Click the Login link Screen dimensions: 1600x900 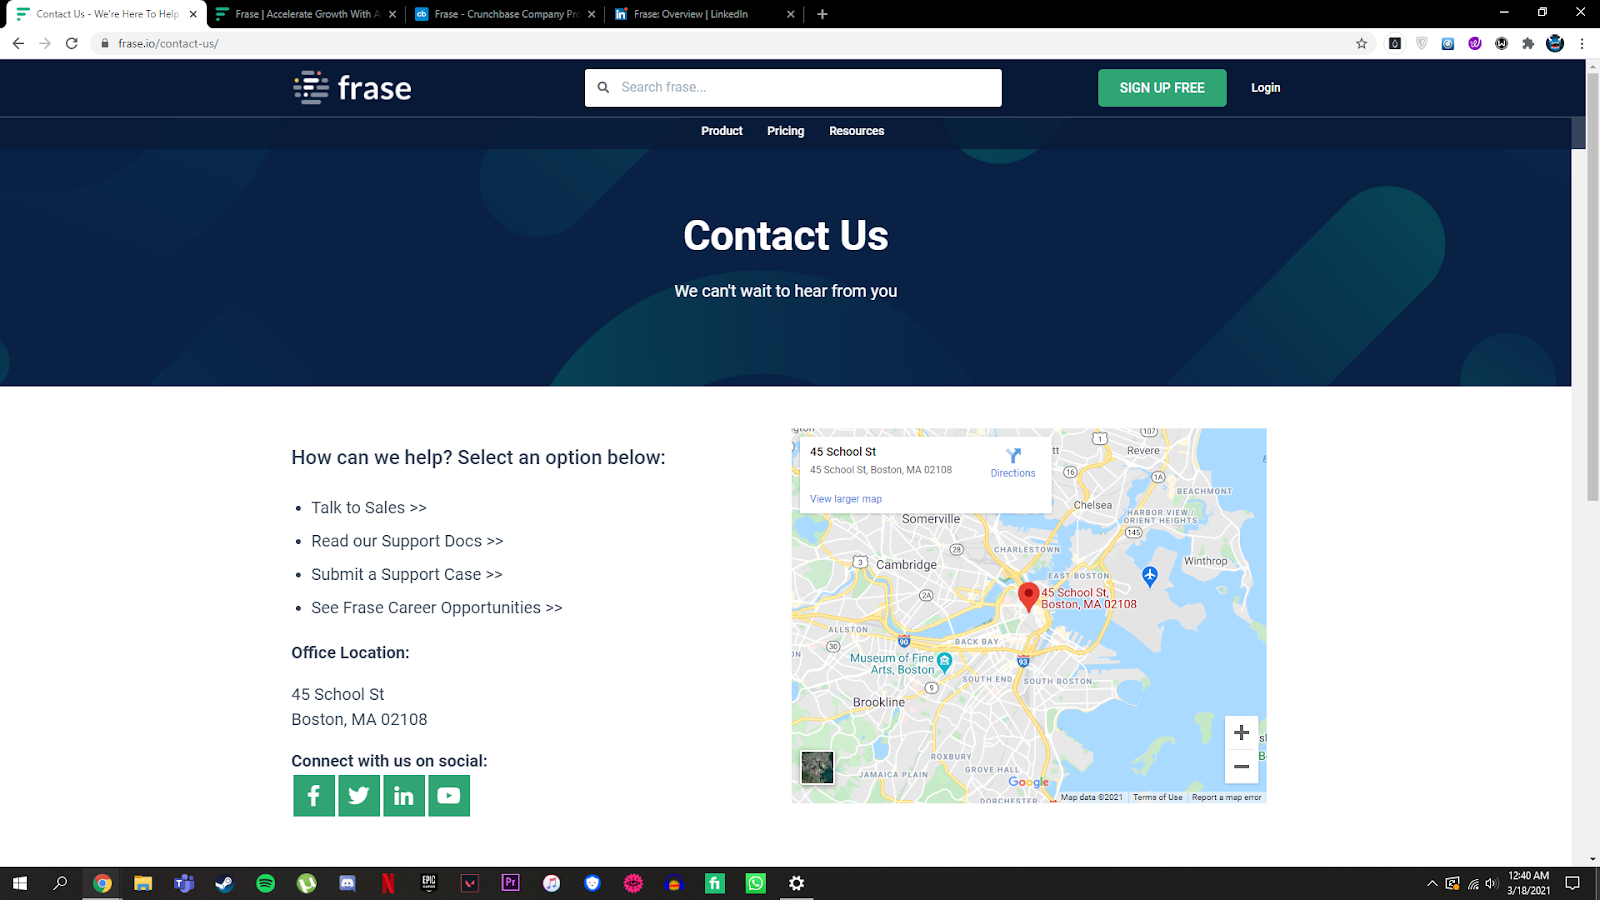tap(1266, 88)
